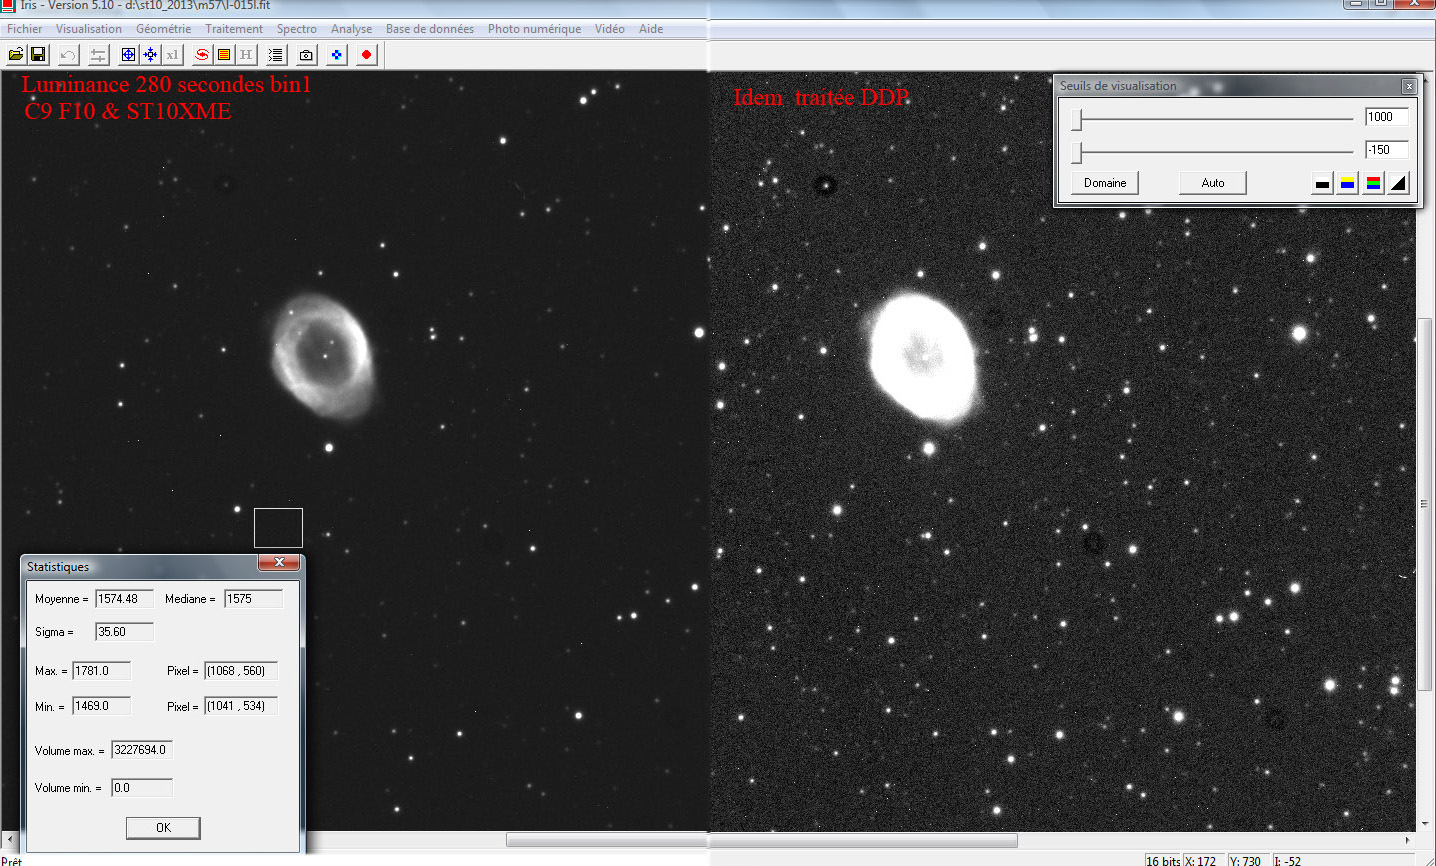Save the image with the floppy disk icon
1436x866 pixels.
point(38,55)
